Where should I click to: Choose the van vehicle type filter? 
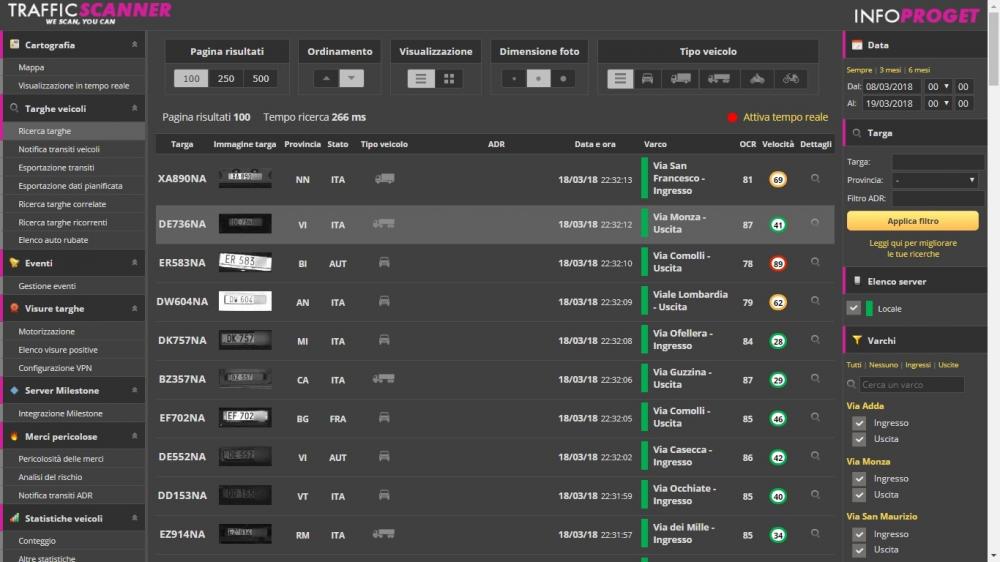pos(681,79)
